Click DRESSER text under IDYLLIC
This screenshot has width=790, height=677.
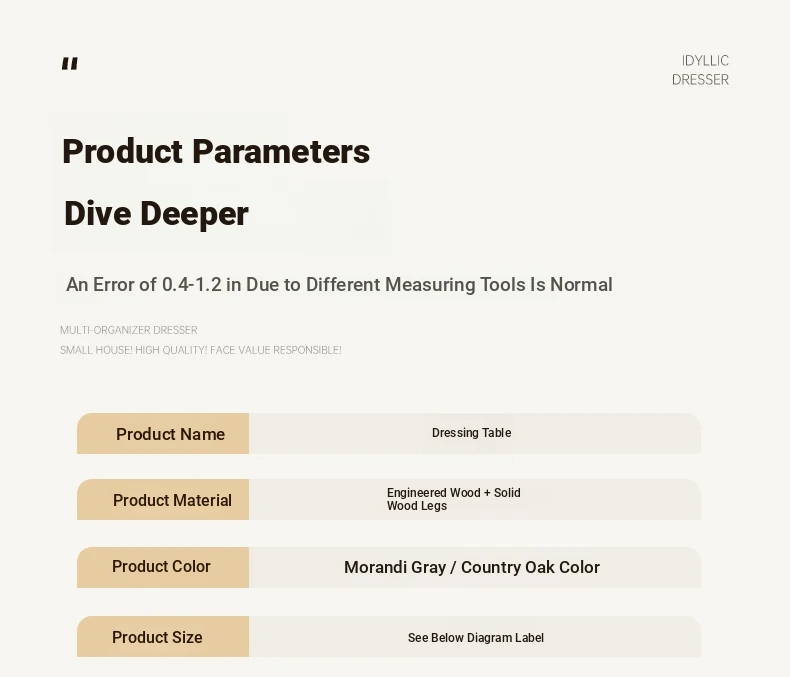[700, 80]
